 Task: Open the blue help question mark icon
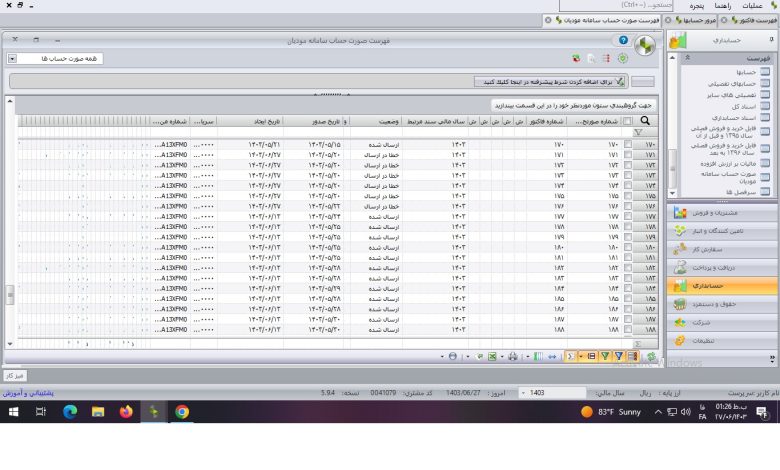[623, 41]
